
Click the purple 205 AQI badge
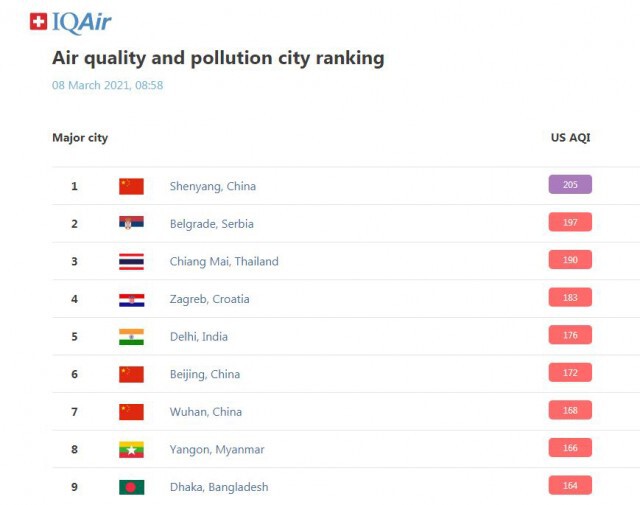[x=570, y=185]
